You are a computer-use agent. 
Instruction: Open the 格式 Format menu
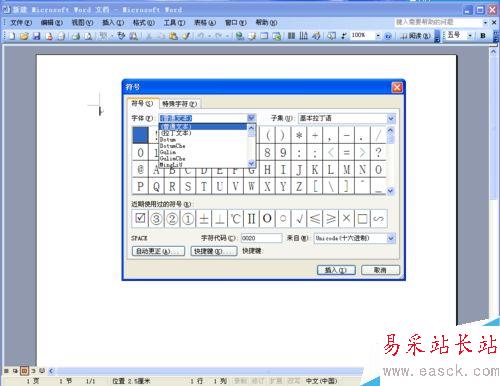pyautogui.click(x=144, y=23)
